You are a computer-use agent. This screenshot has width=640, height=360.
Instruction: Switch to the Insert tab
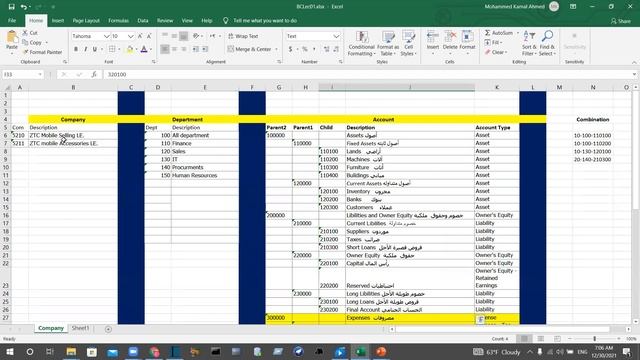pos(58,20)
